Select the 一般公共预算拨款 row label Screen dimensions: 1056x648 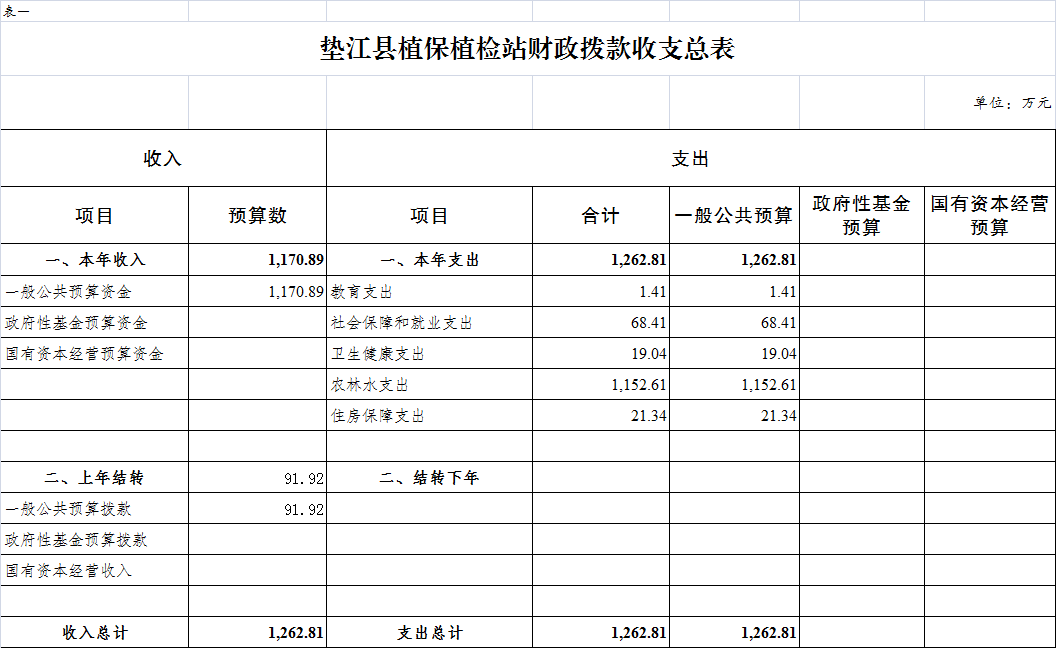point(69,509)
